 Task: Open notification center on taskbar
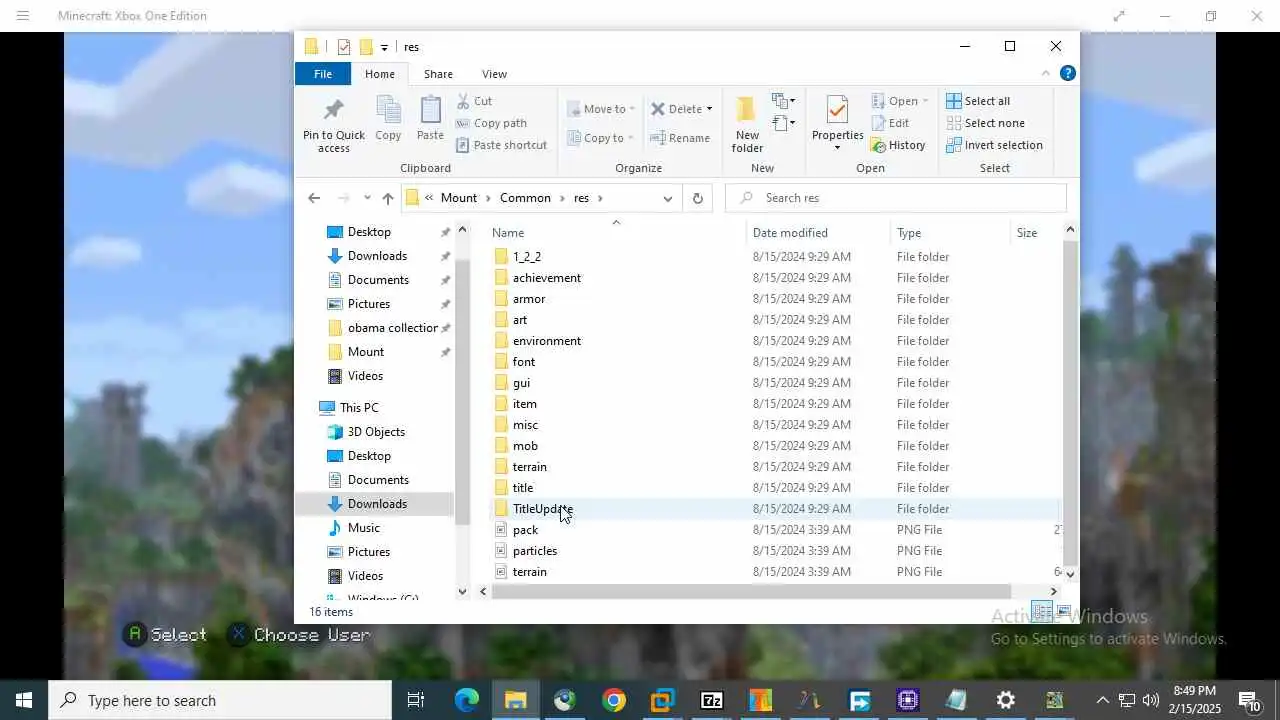coord(1250,701)
